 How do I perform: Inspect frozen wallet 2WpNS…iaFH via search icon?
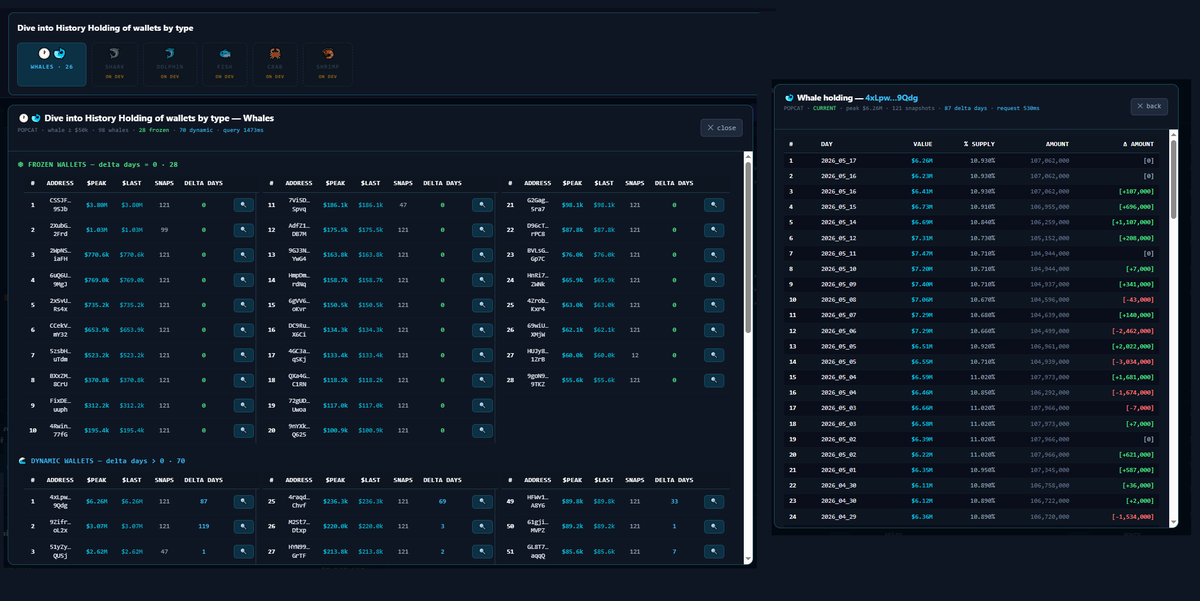[x=245, y=255]
